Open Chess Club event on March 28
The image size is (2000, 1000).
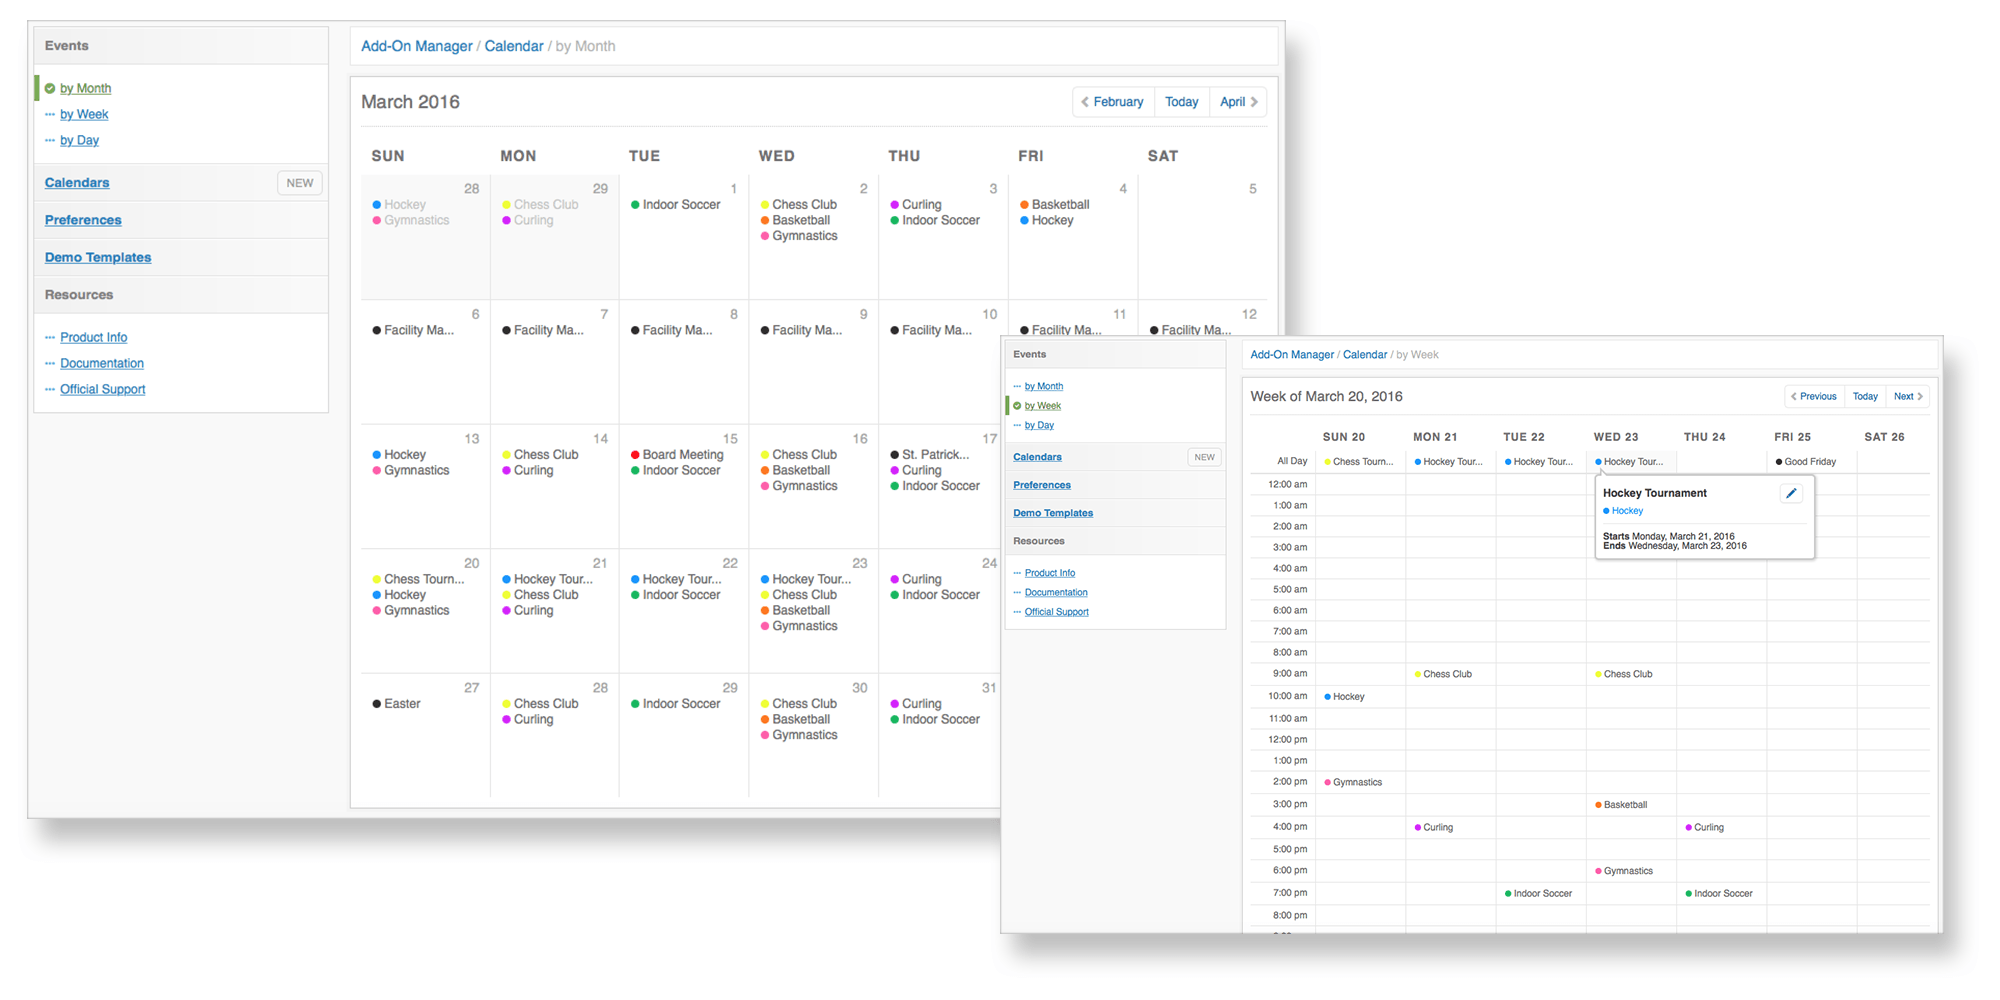coord(540,704)
